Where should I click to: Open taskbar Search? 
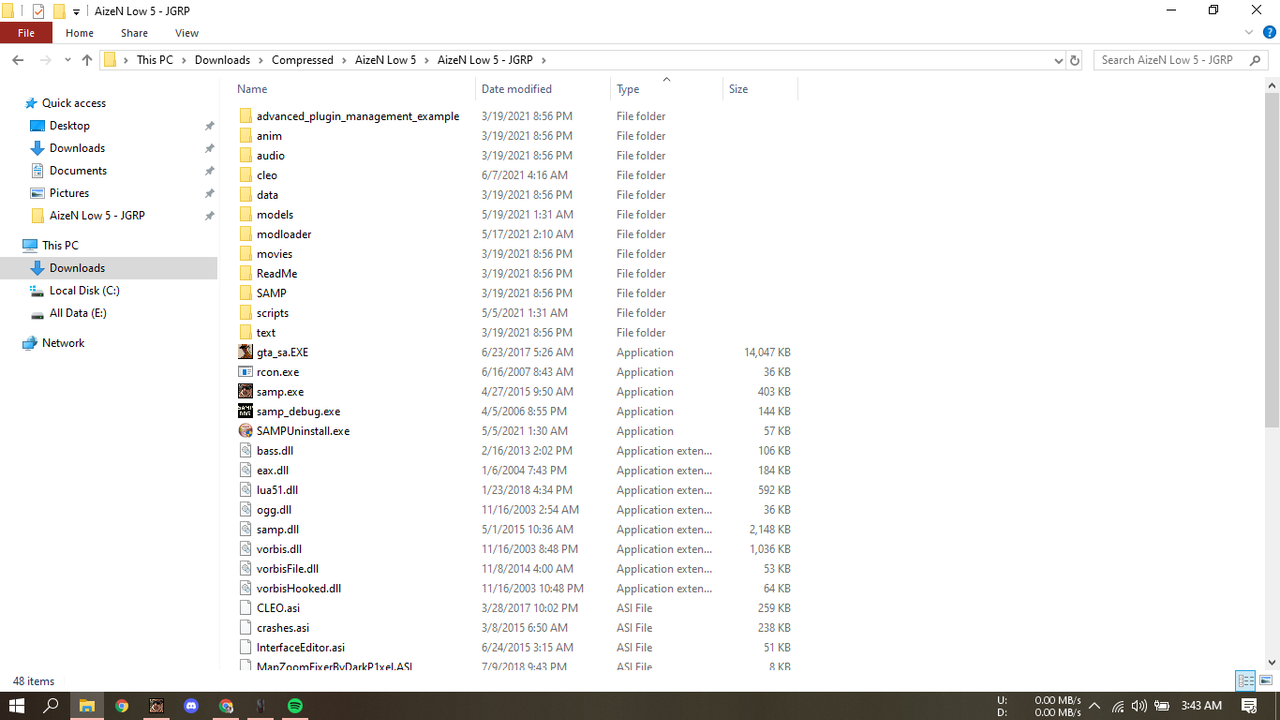point(51,705)
